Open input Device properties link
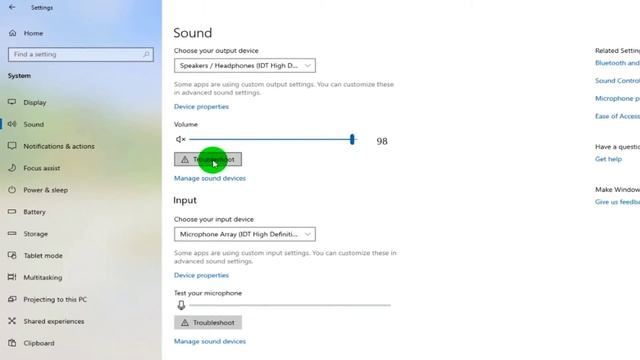The width and height of the screenshot is (640, 360). coord(201,275)
